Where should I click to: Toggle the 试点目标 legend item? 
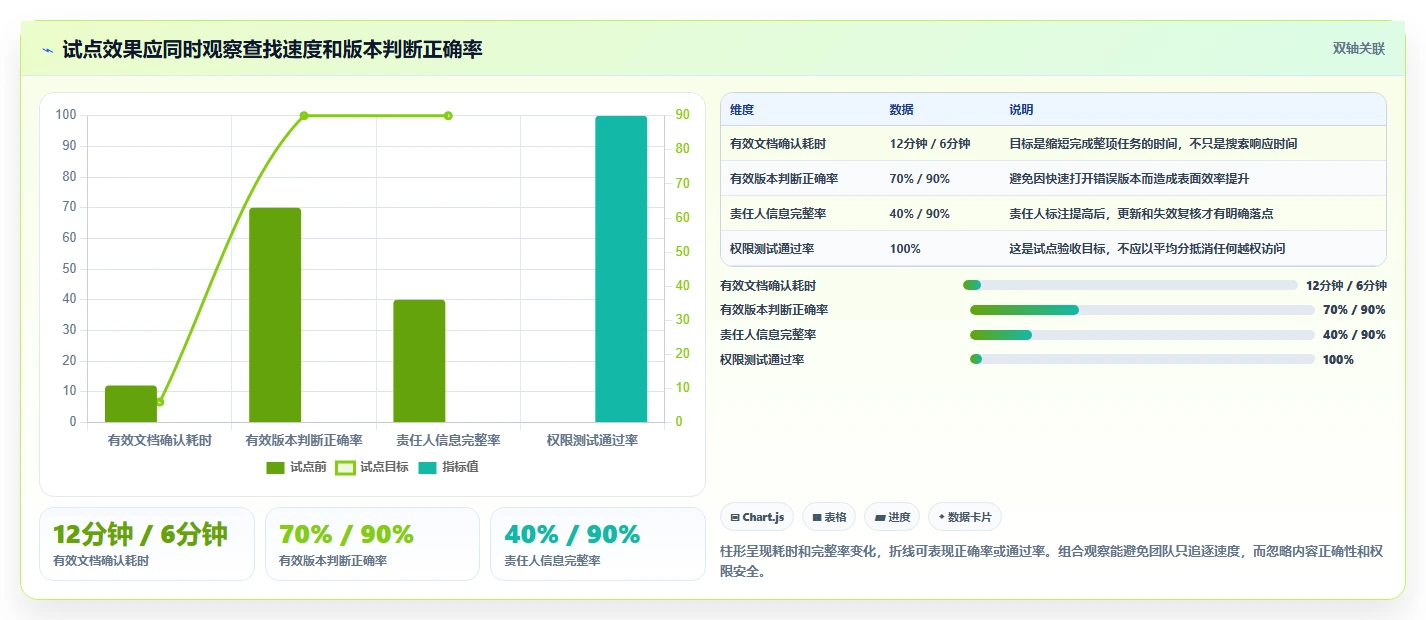tap(372, 467)
